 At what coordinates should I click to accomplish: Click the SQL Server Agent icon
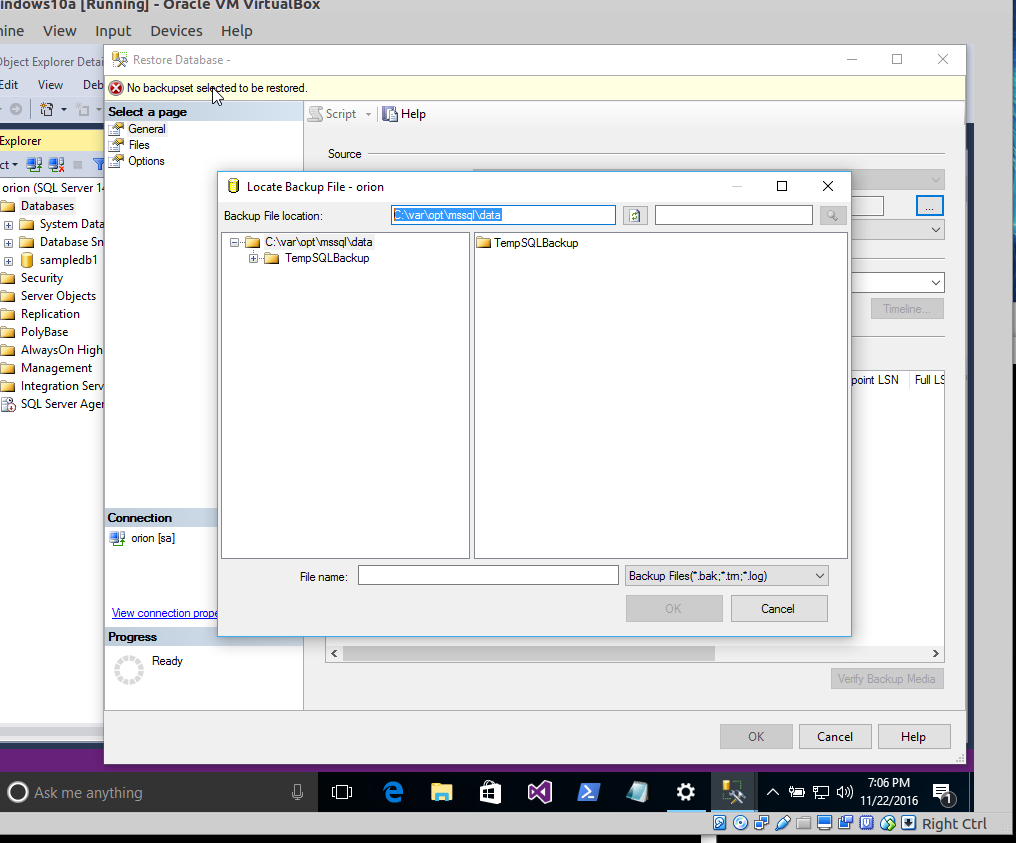click(x=8, y=405)
